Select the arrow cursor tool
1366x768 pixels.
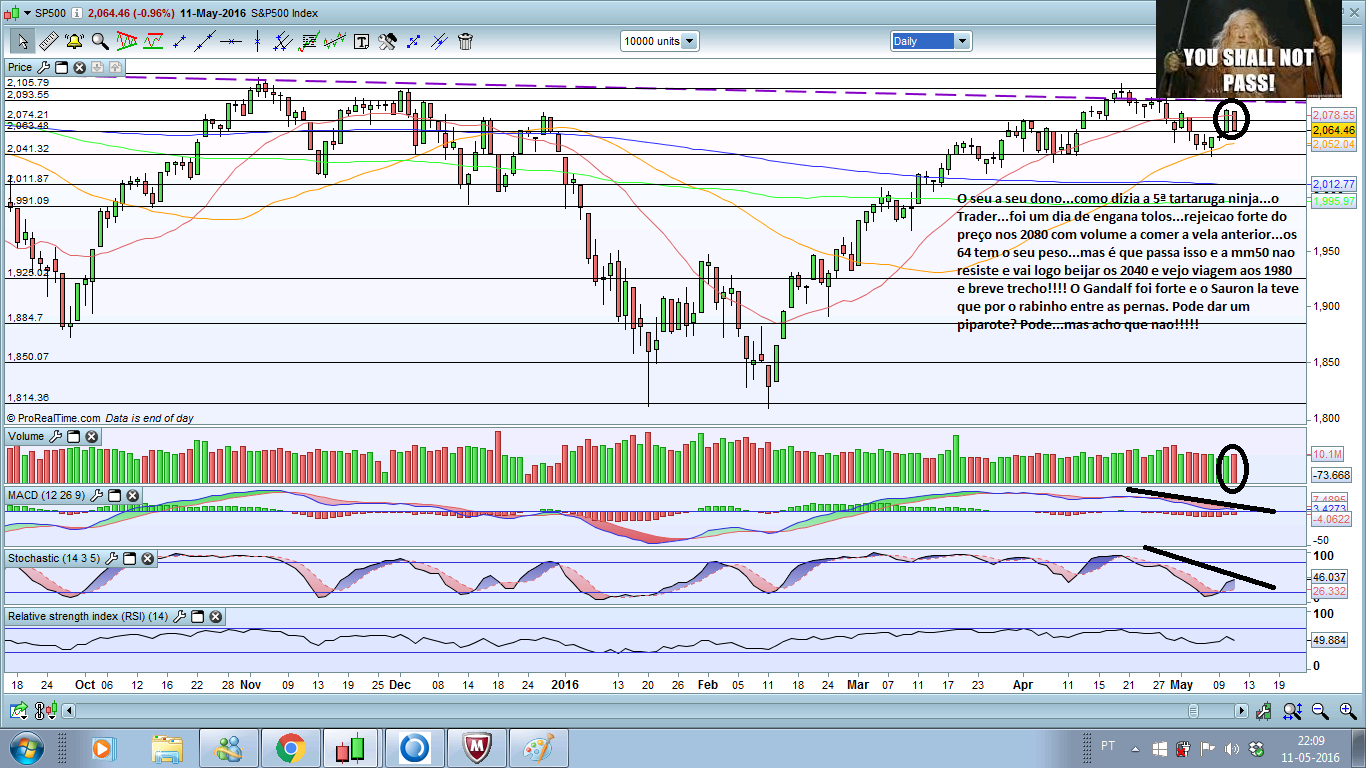(21, 41)
